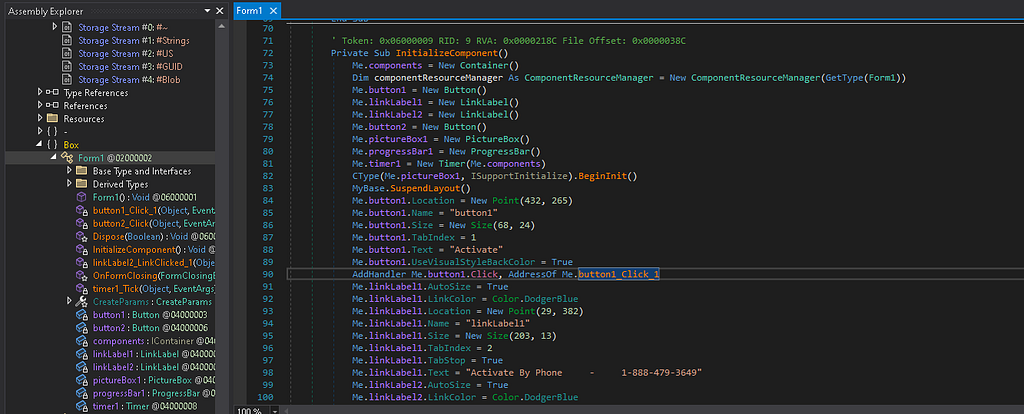Click the button1 : Button field icon

(82, 315)
